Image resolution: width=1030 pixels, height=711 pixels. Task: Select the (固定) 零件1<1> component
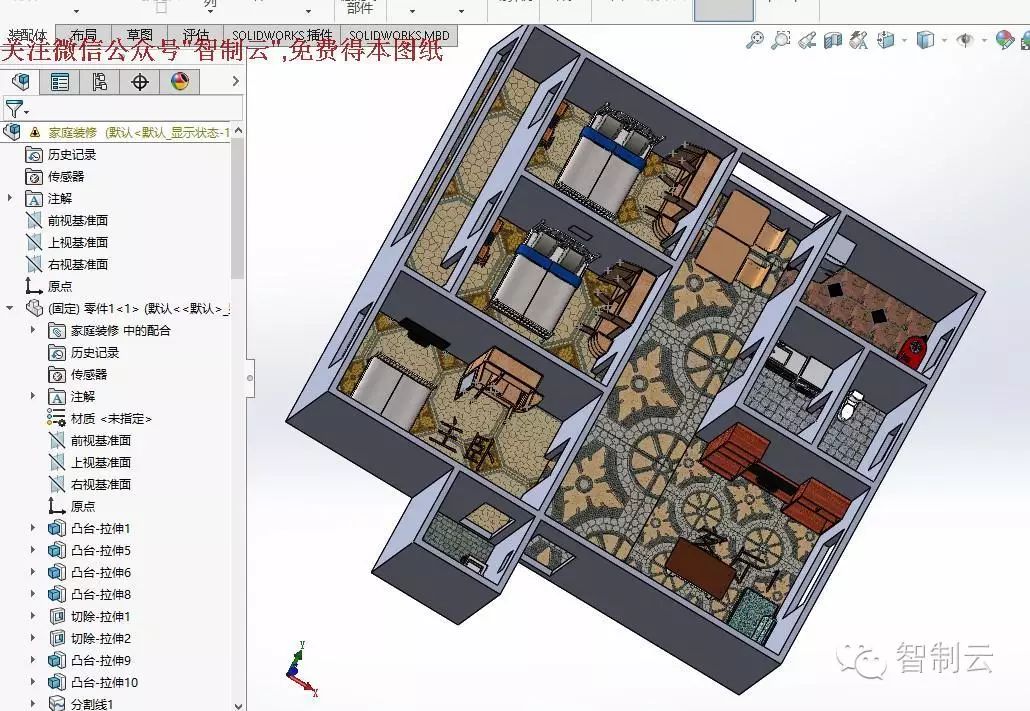pos(139,308)
